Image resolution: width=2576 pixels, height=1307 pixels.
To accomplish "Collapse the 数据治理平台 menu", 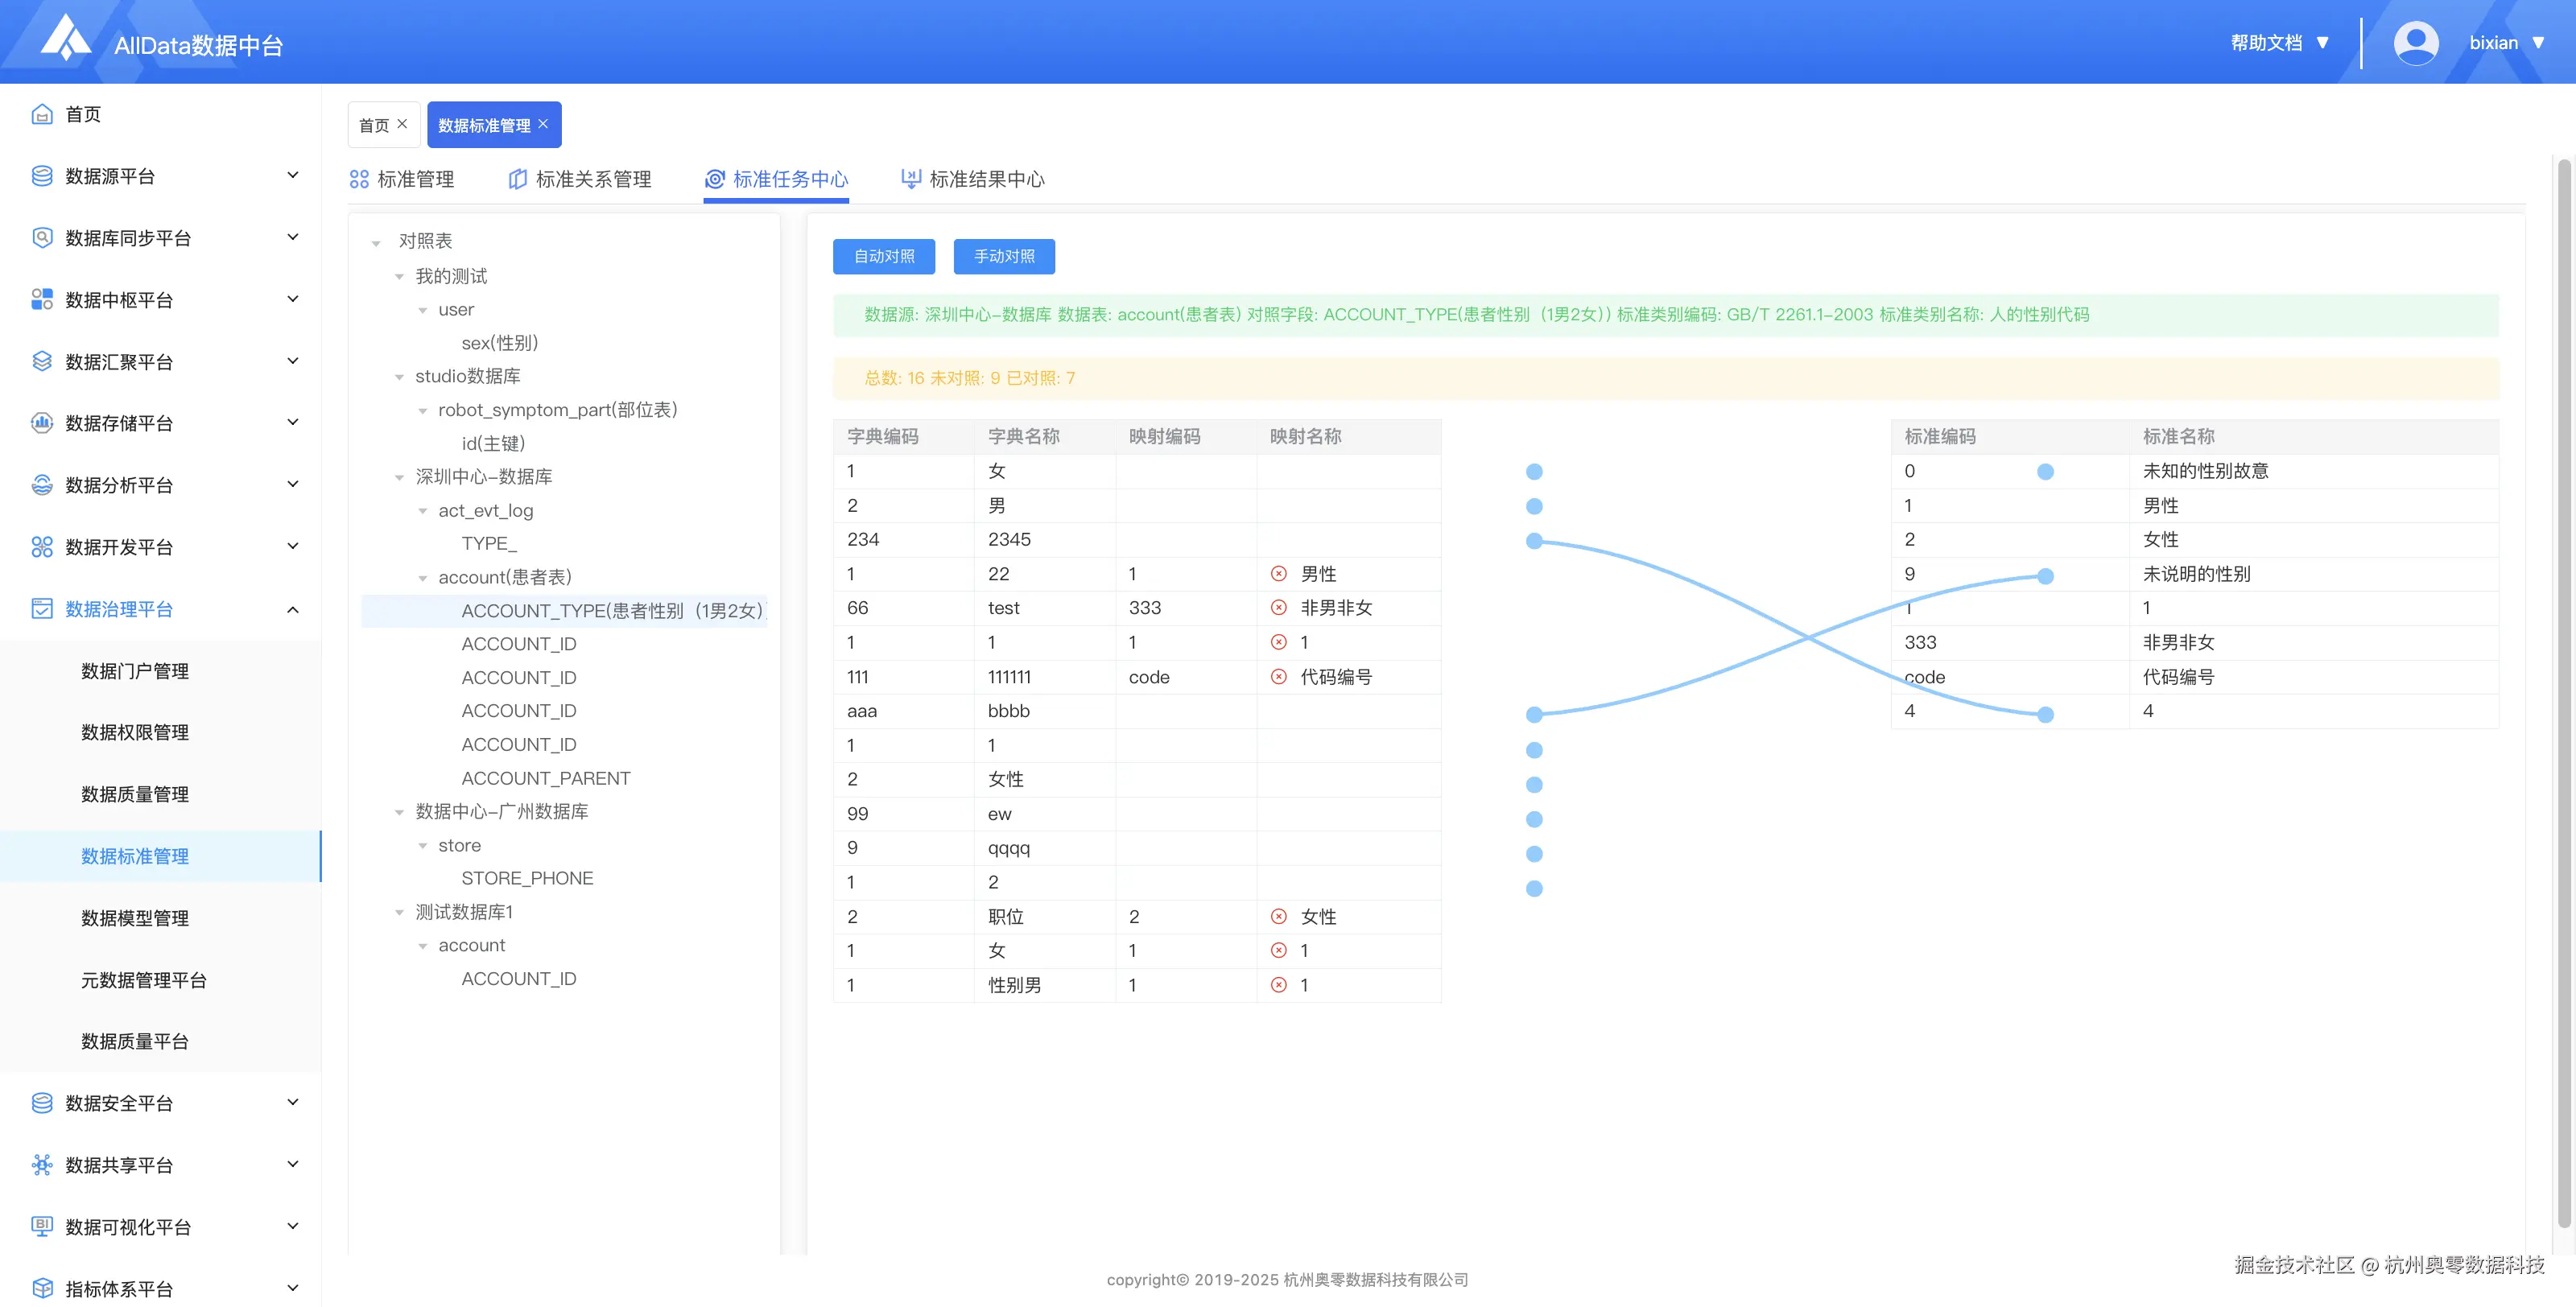I will pyautogui.click(x=293, y=609).
